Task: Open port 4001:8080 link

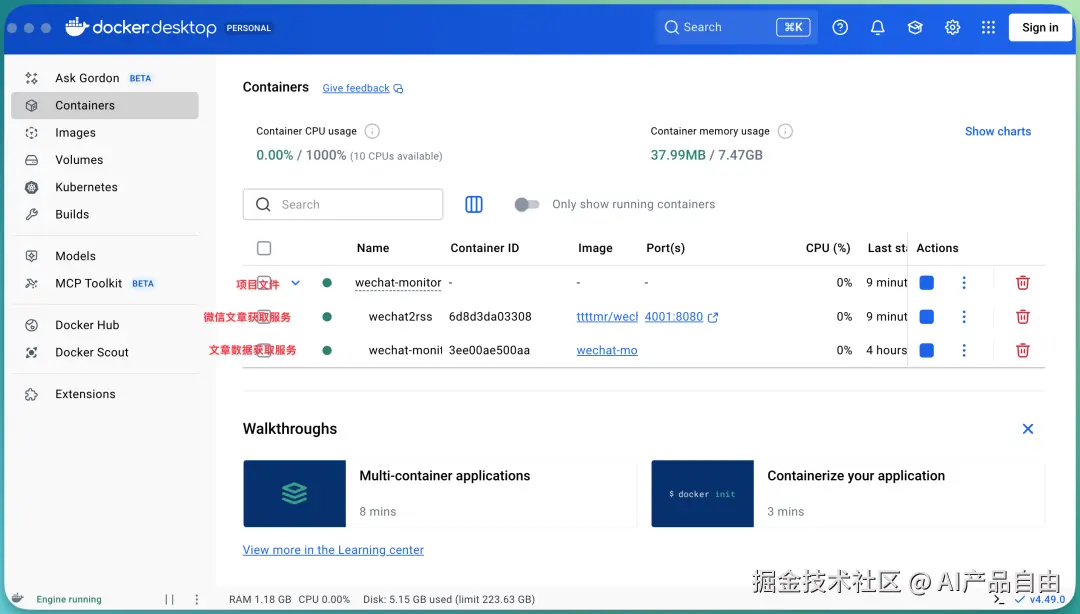Action: tap(674, 317)
